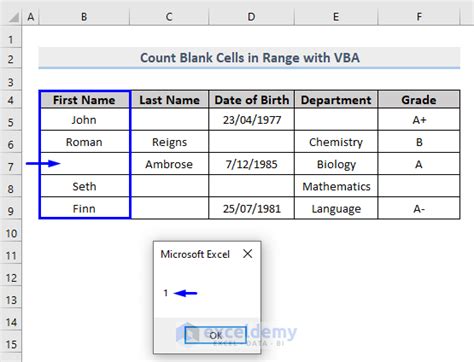Screen dimensions: 474x362
Task: Click the 'Microsoft Excel' dialog title
Action: point(195,254)
